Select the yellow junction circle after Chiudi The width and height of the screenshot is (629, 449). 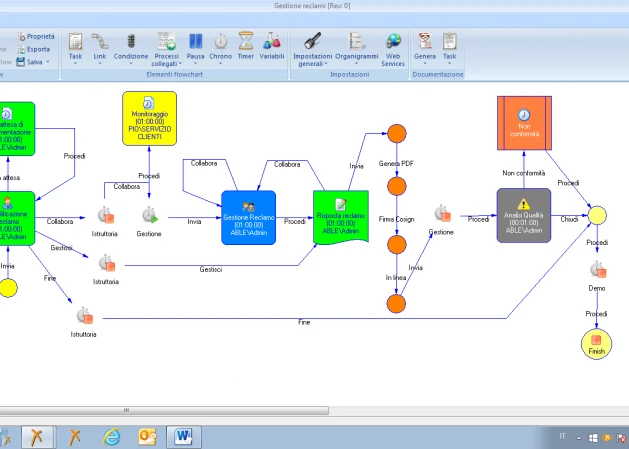pos(597,215)
